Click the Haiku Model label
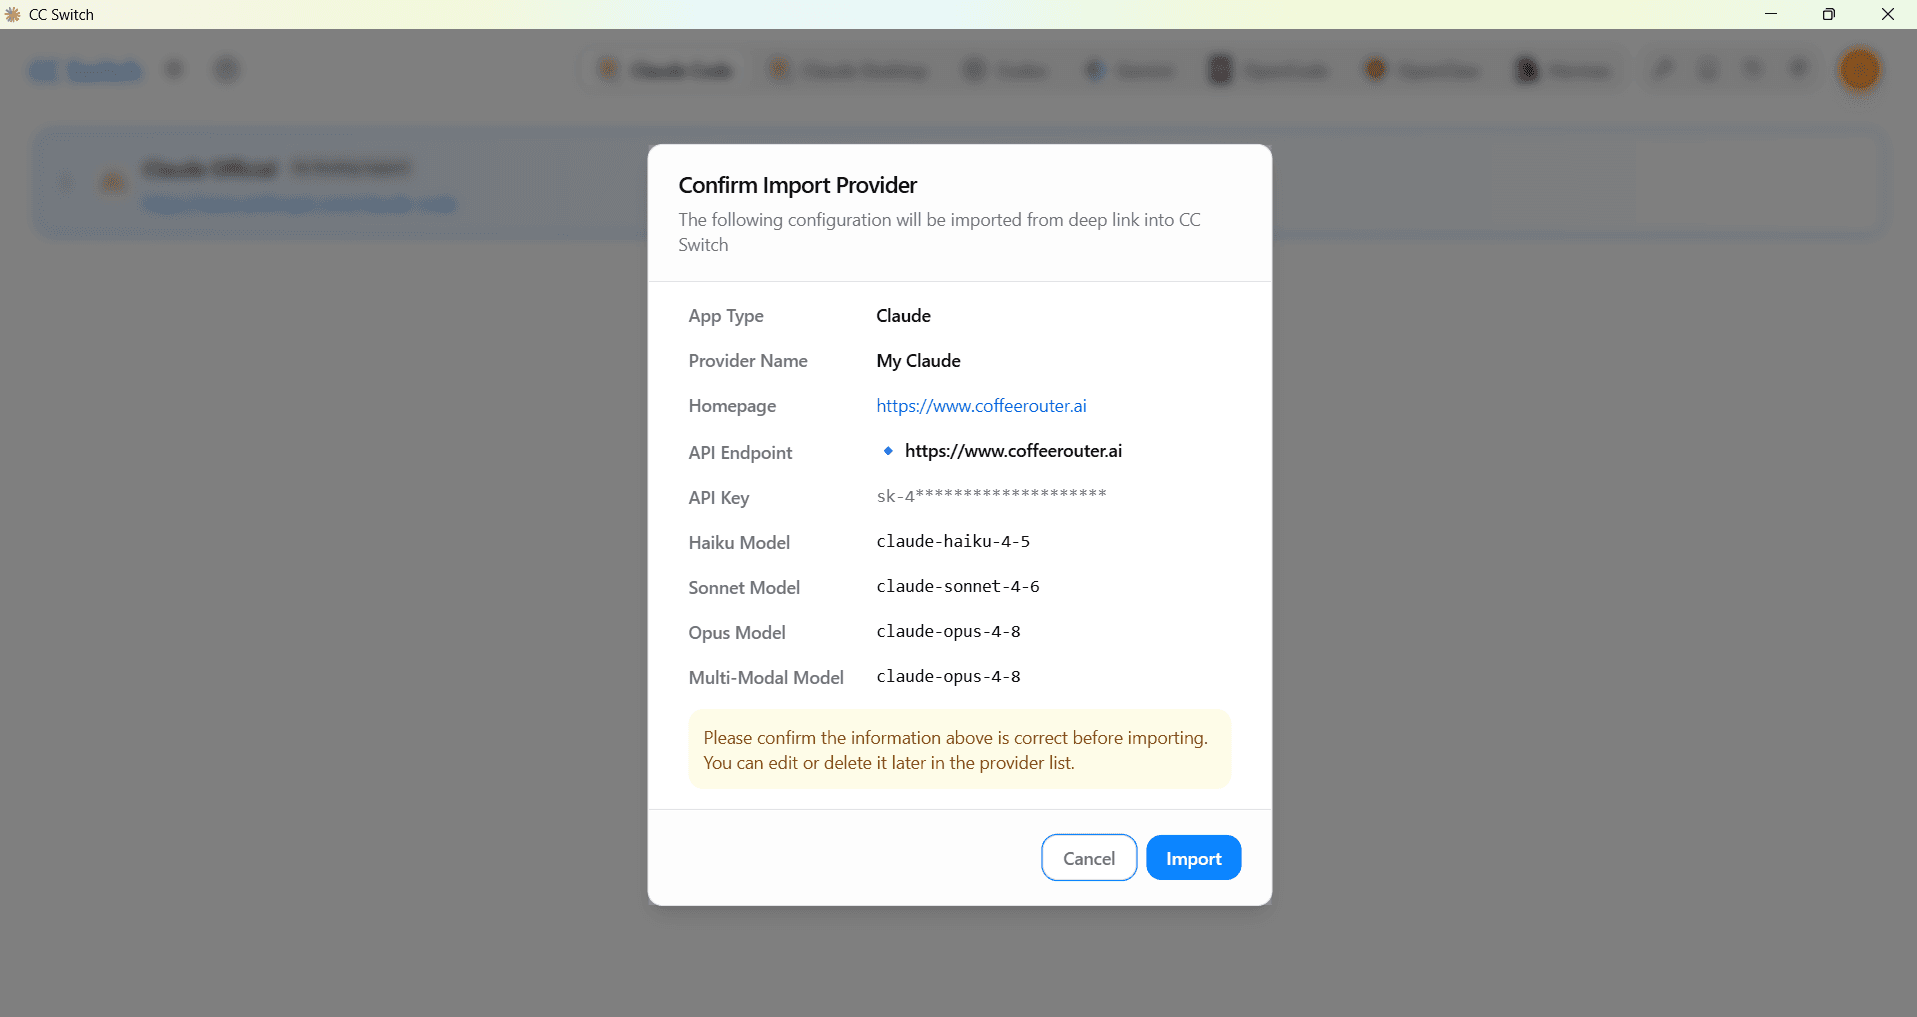This screenshot has width=1917, height=1017. 739,543
